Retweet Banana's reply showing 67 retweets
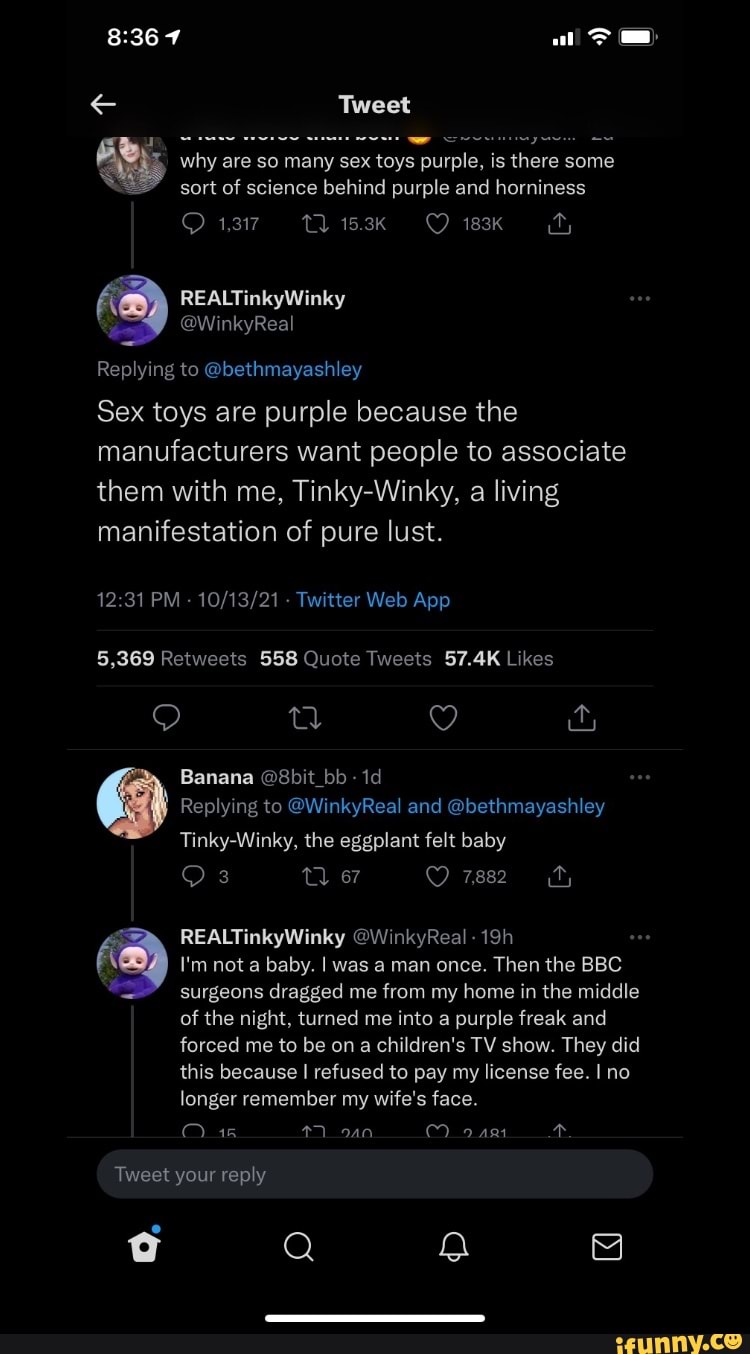The width and height of the screenshot is (750, 1354). click(x=312, y=877)
